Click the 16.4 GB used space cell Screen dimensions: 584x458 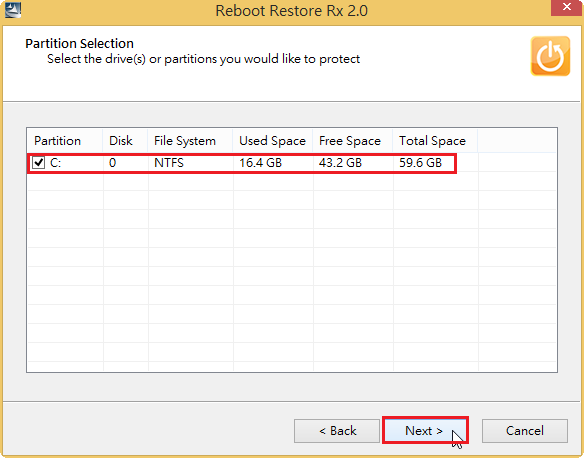pyautogui.click(x=260, y=163)
